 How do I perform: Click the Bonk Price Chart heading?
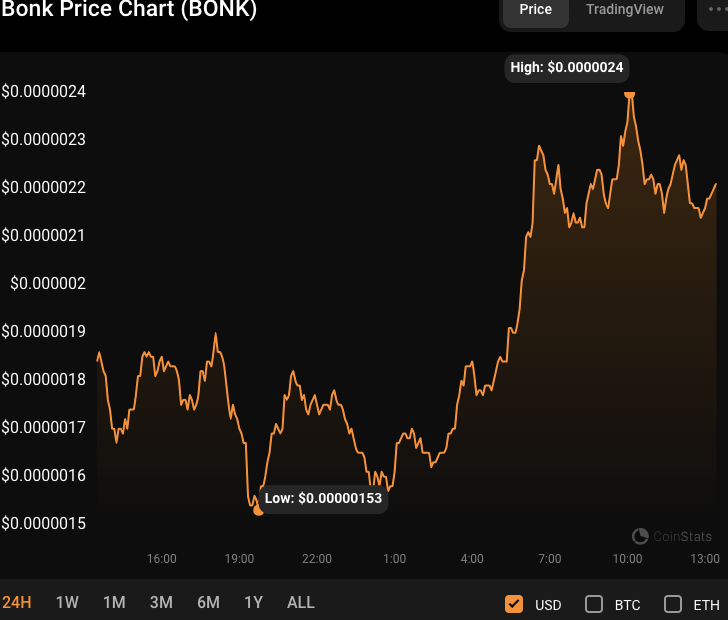129,9
